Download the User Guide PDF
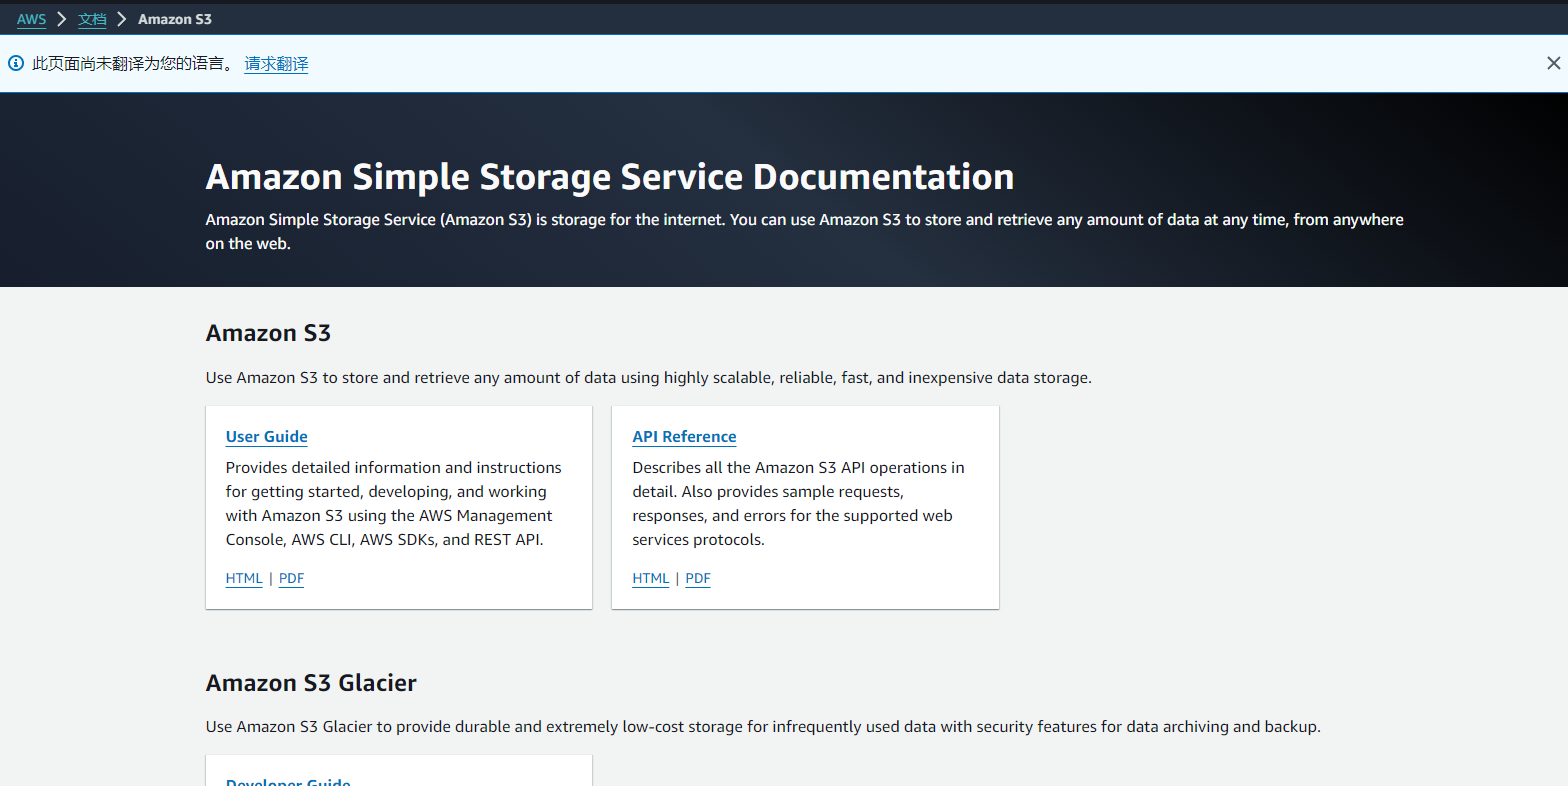Viewport: 1568px width, 786px height. [x=291, y=578]
